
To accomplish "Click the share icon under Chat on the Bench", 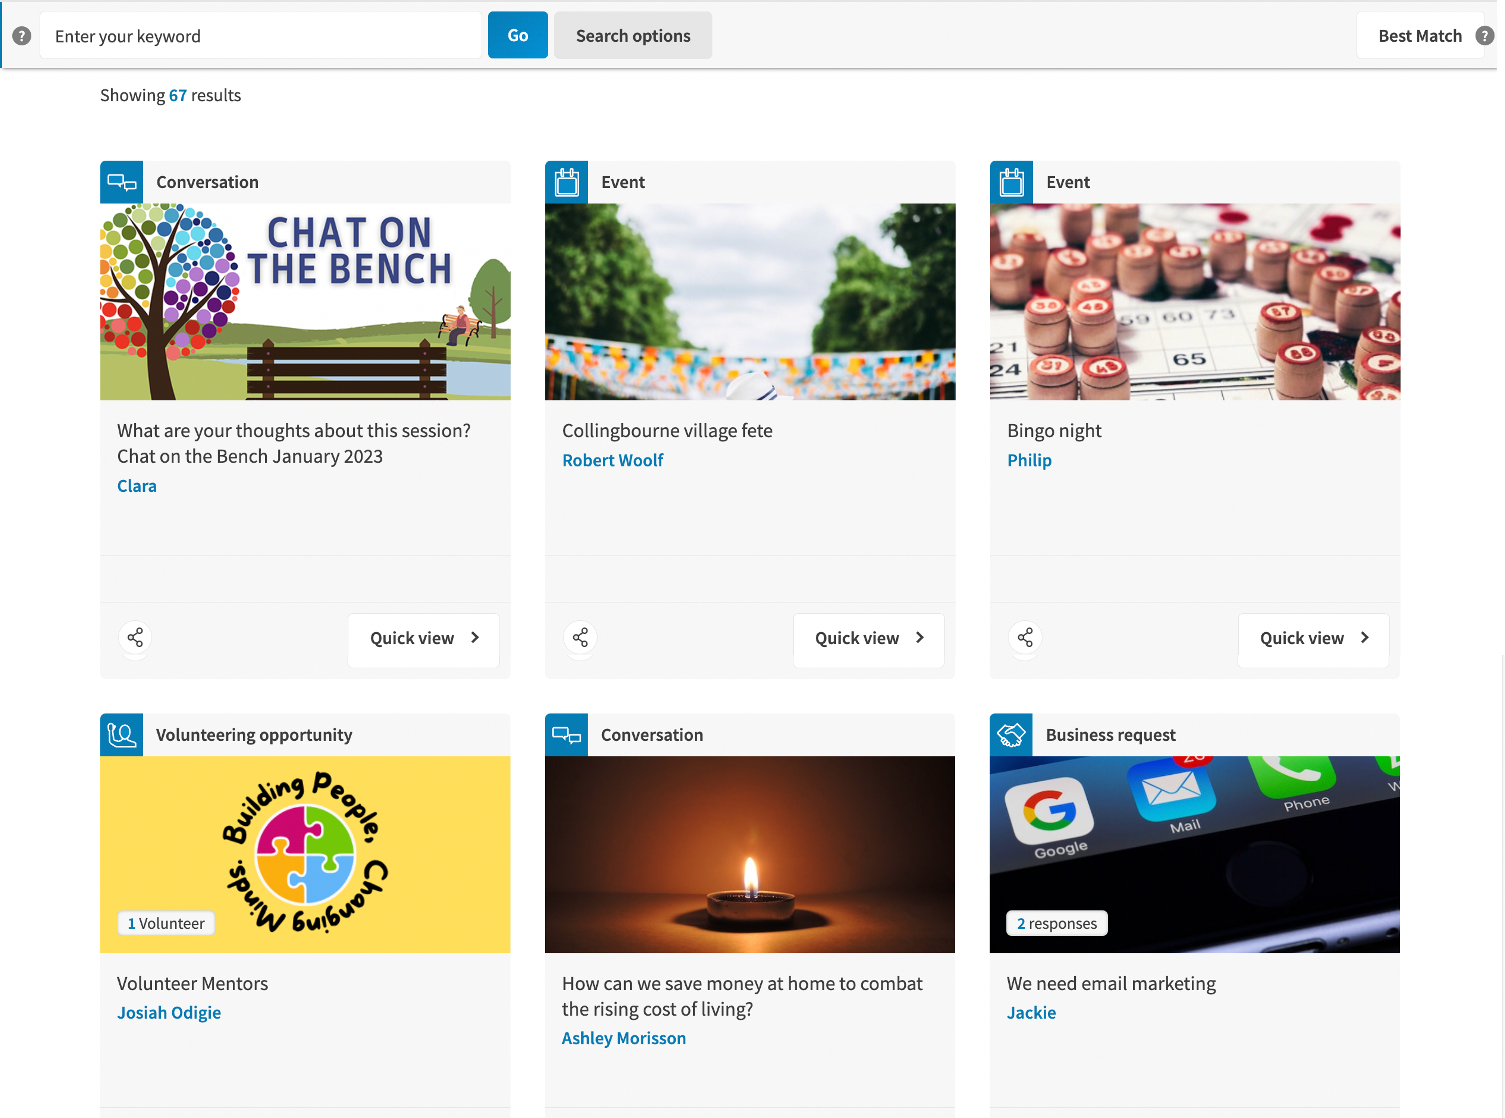I will click(x=134, y=638).
